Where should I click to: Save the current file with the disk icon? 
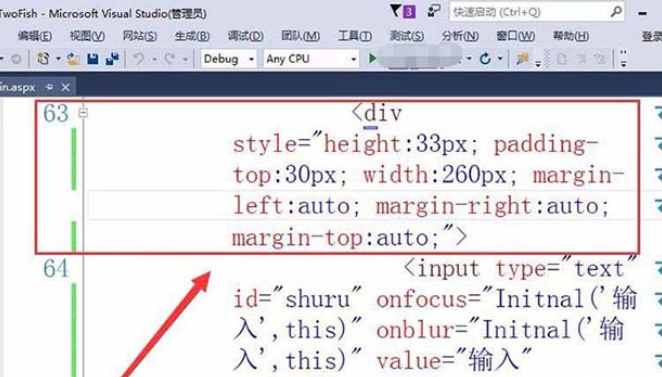coord(93,59)
